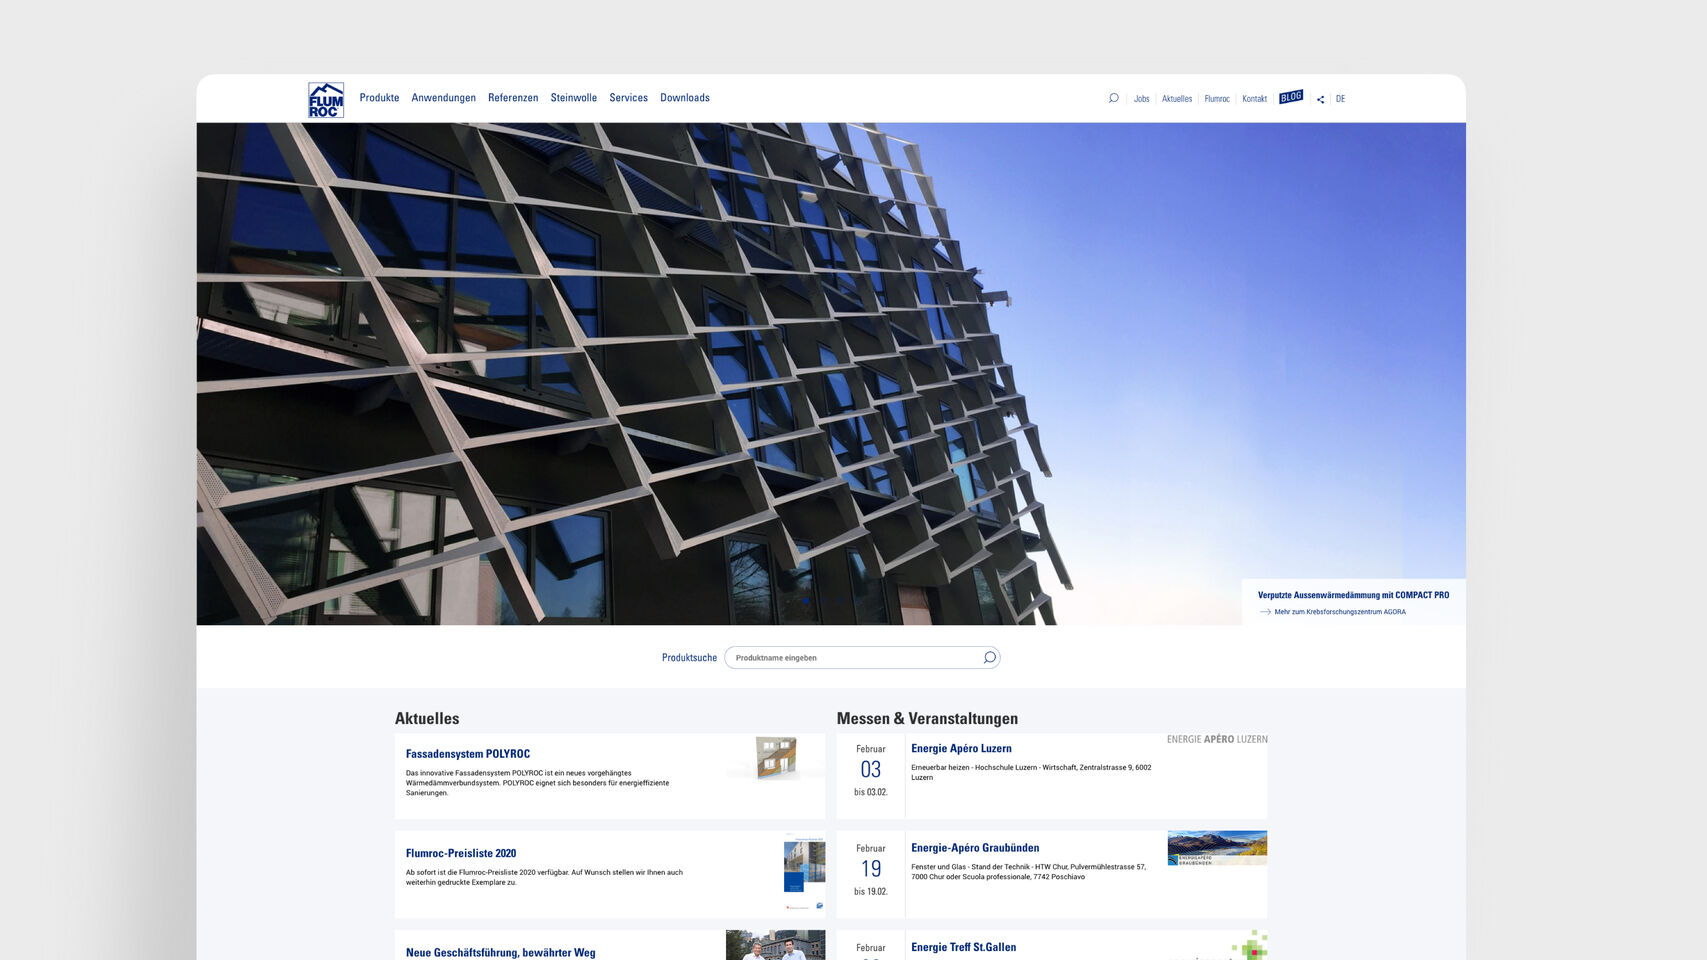Click the Flumroc logo
The image size is (1707, 960).
click(326, 100)
